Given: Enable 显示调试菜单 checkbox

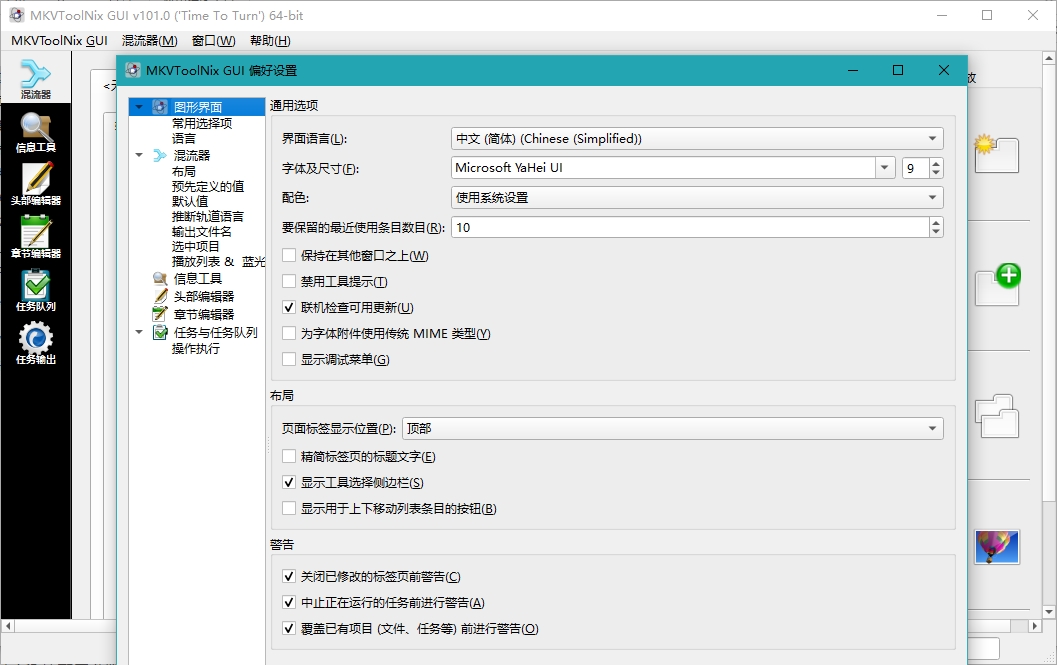Looking at the screenshot, I should pyautogui.click(x=289, y=359).
